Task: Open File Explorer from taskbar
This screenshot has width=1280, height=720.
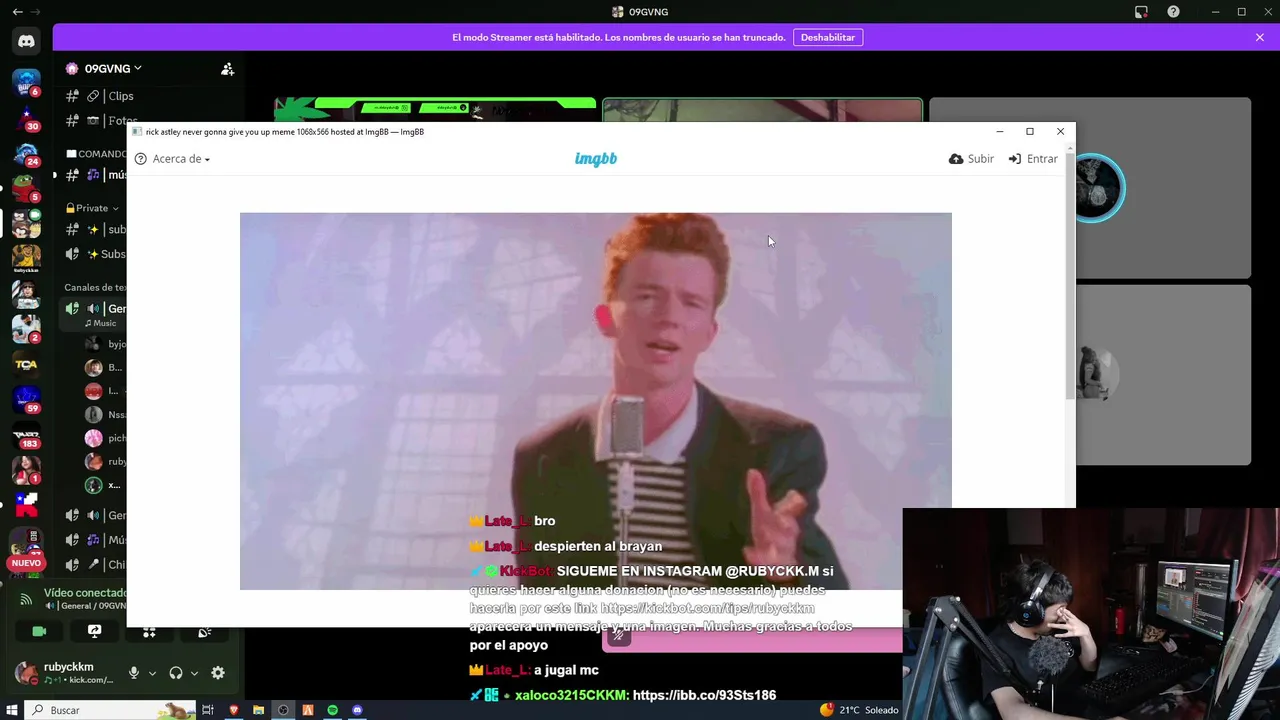Action: point(258,710)
